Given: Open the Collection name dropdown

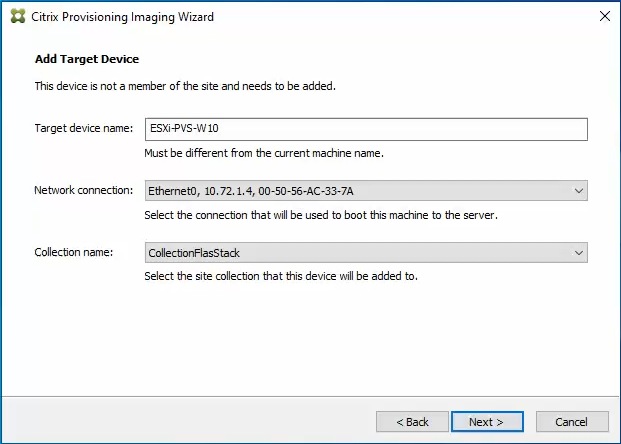Looking at the screenshot, I should click(366, 253).
